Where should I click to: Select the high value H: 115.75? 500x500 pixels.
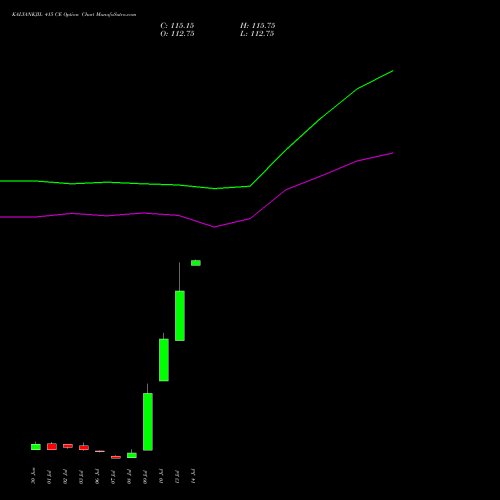coord(257,26)
